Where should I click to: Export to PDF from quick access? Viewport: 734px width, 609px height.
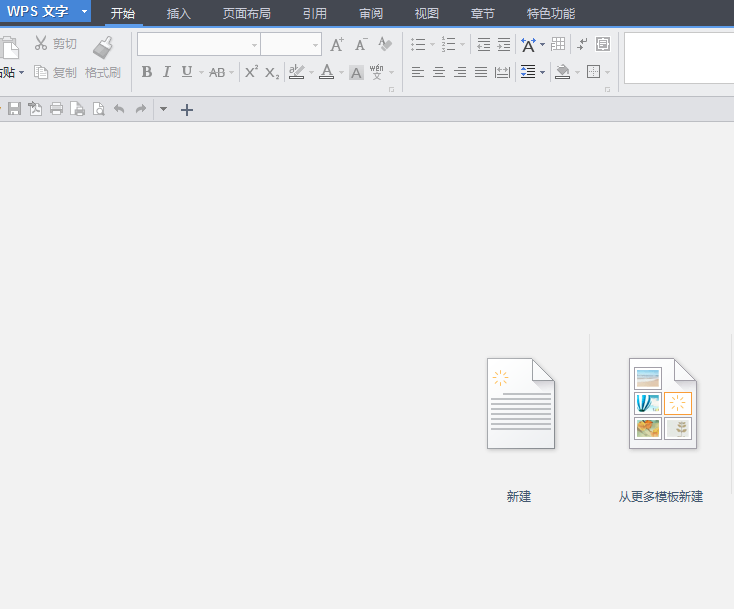coord(35,109)
